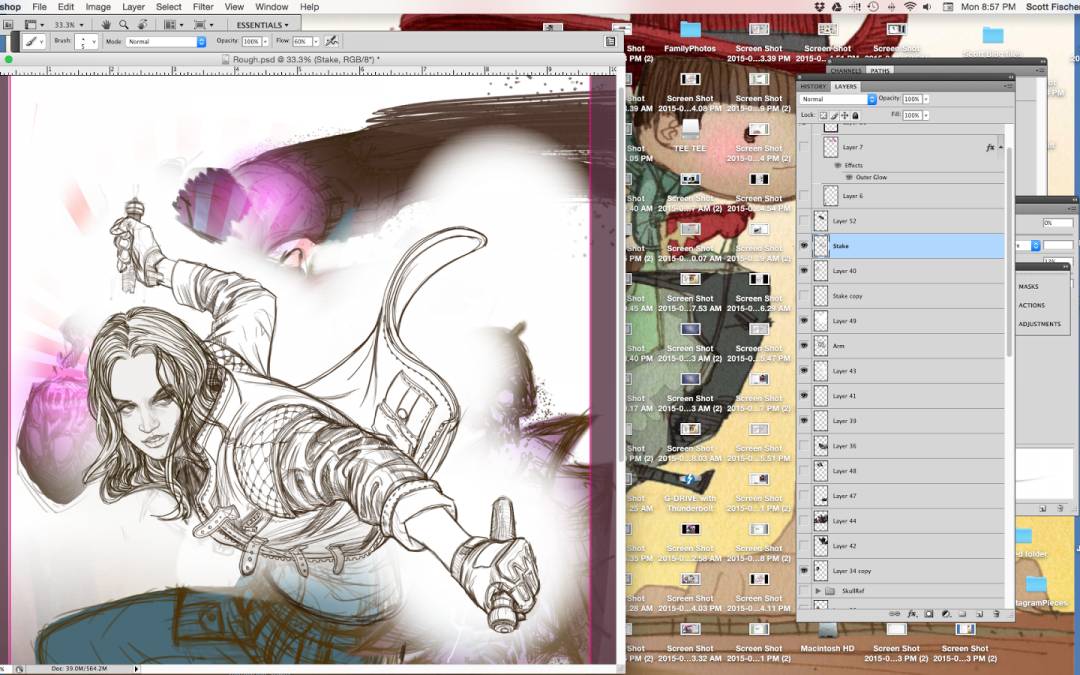This screenshot has height=675, width=1080.
Task: Open the Actions panel
Action: click(1031, 305)
